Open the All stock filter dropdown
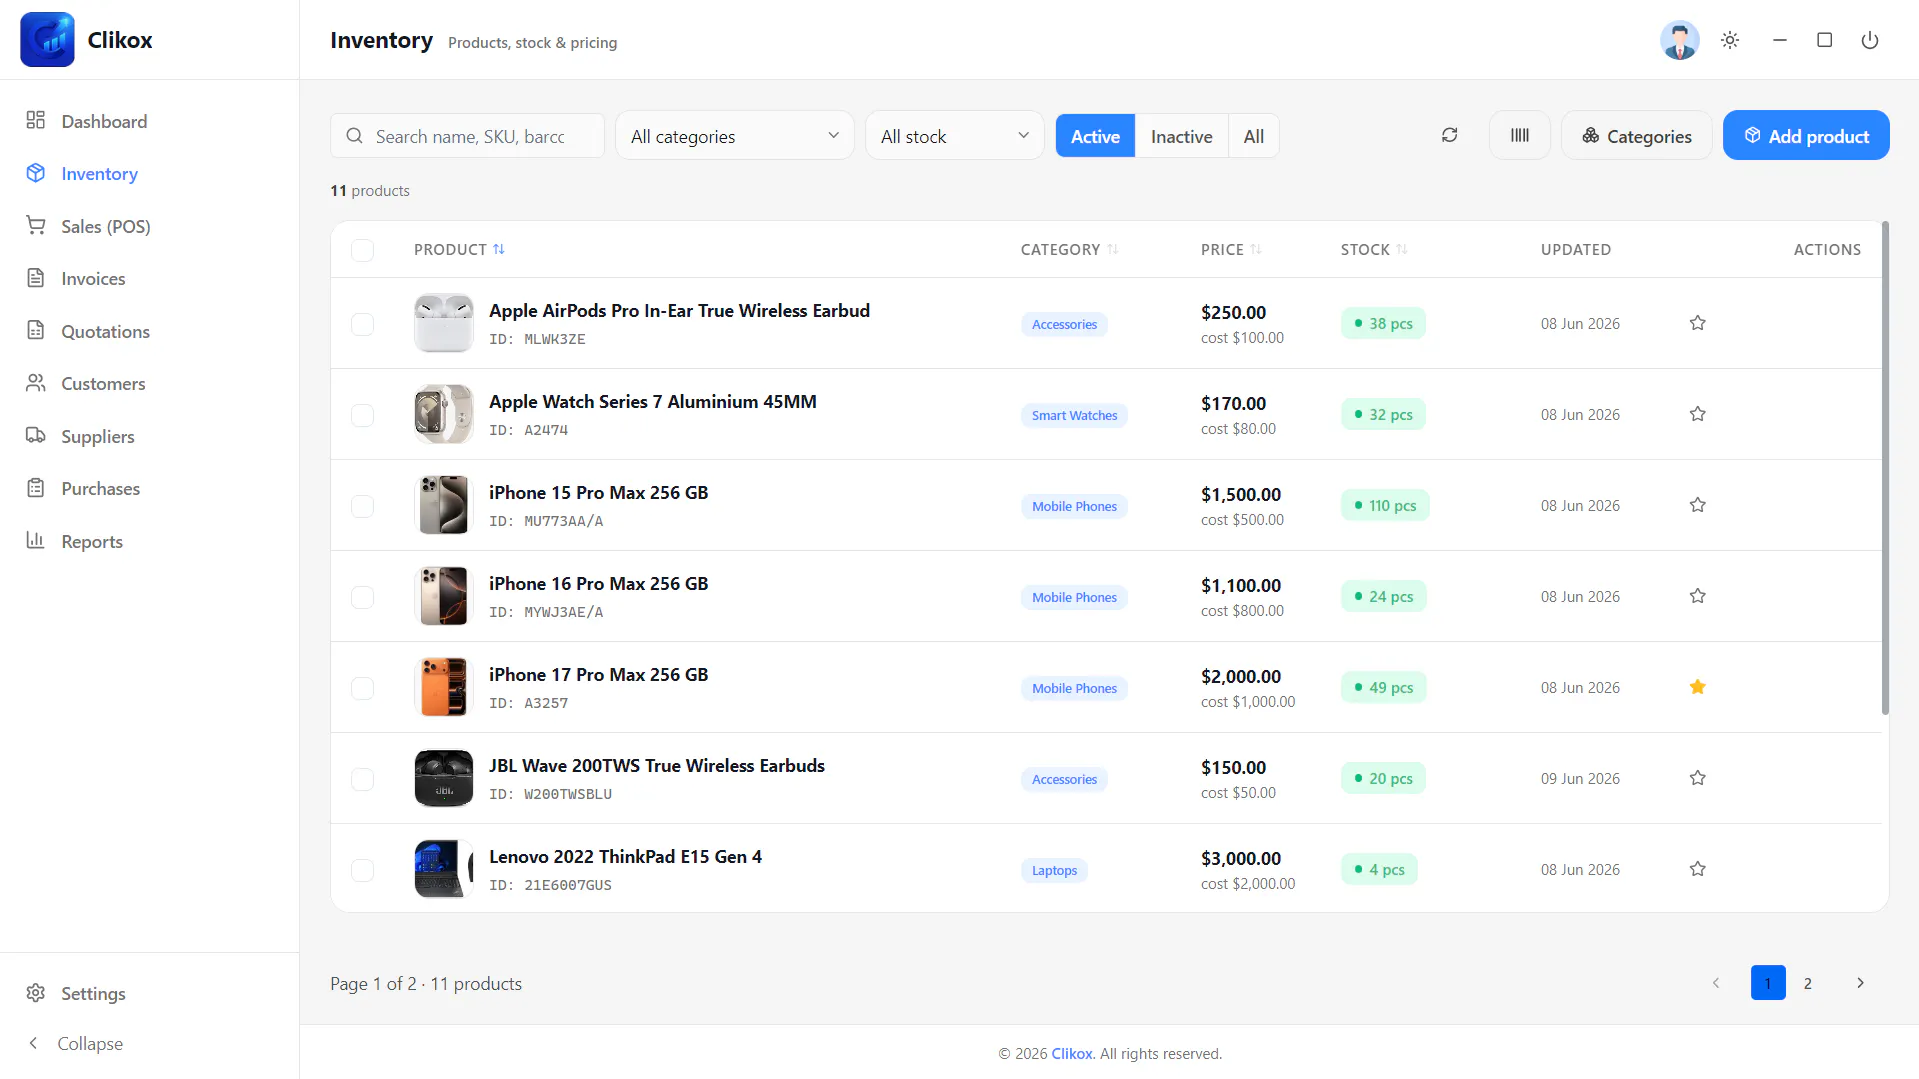Image resolution: width=1919 pixels, height=1079 pixels. pyautogui.click(x=955, y=136)
